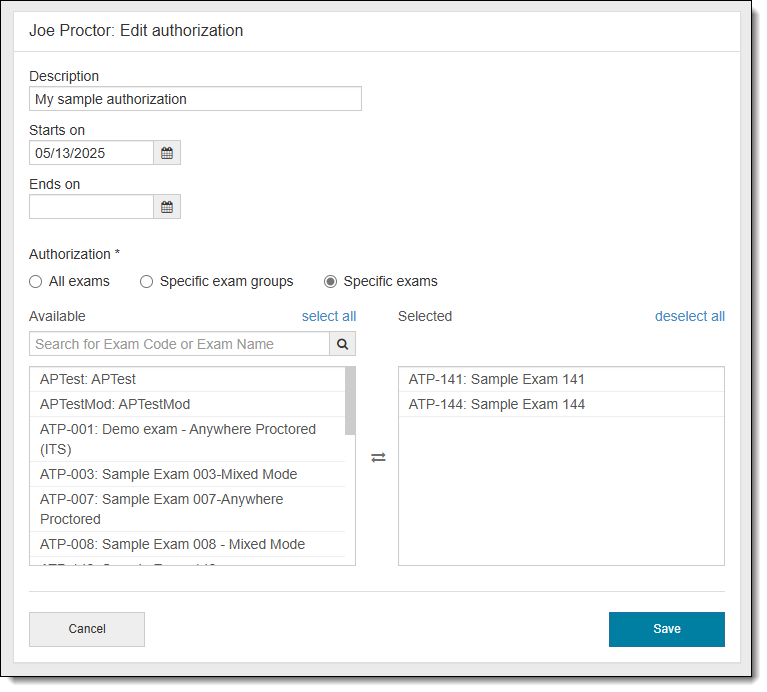Screen dimensions: 767x692
Task: Click the deselect all link
Action: tap(689, 317)
